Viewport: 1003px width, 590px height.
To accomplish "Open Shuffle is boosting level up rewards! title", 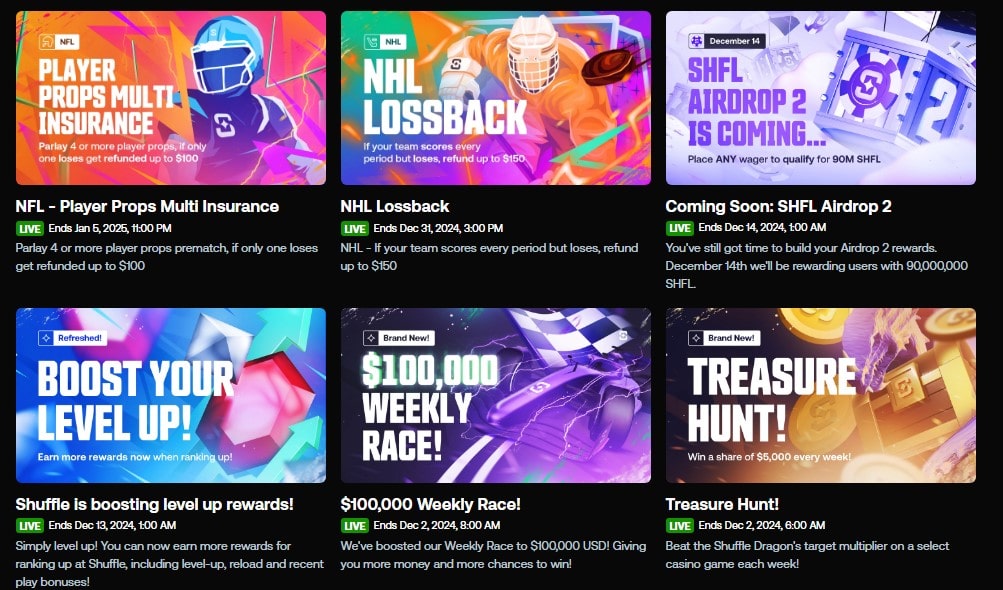I will click(x=154, y=504).
